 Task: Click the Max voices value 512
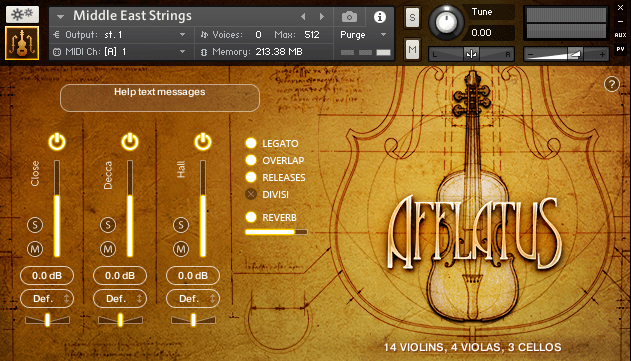pos(312,35)
